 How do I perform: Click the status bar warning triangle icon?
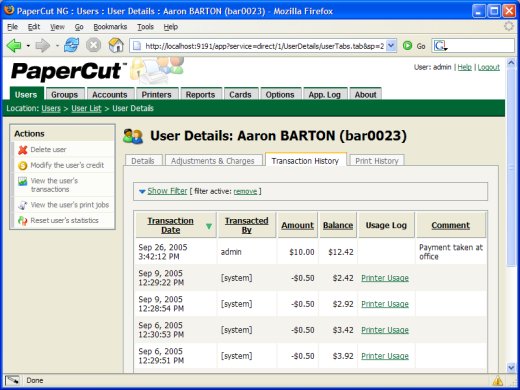coord(498,380)
